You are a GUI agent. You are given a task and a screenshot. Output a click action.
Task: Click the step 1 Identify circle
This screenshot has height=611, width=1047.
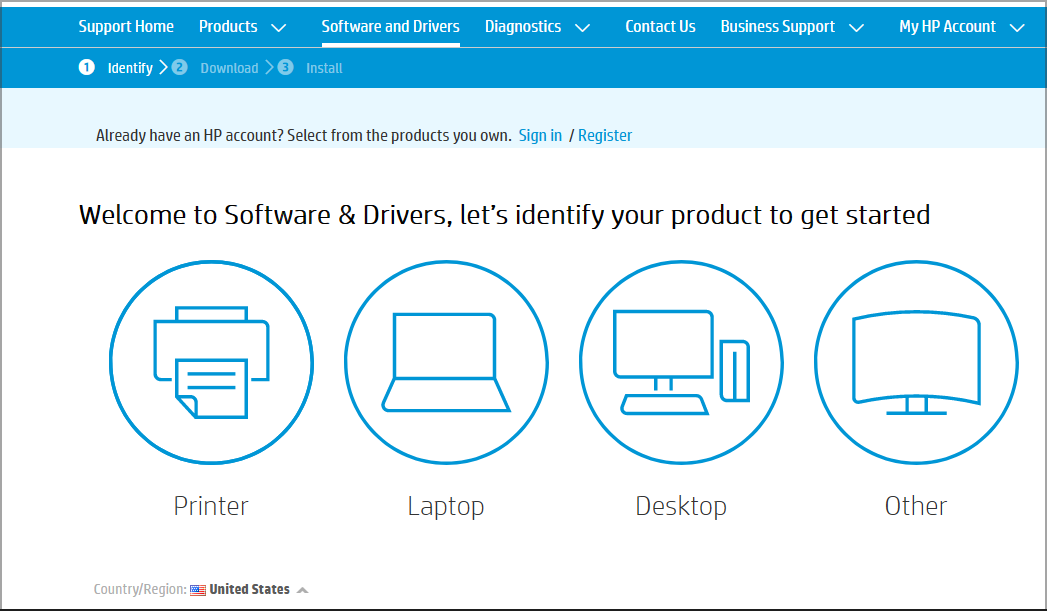[x=86, y=67]
